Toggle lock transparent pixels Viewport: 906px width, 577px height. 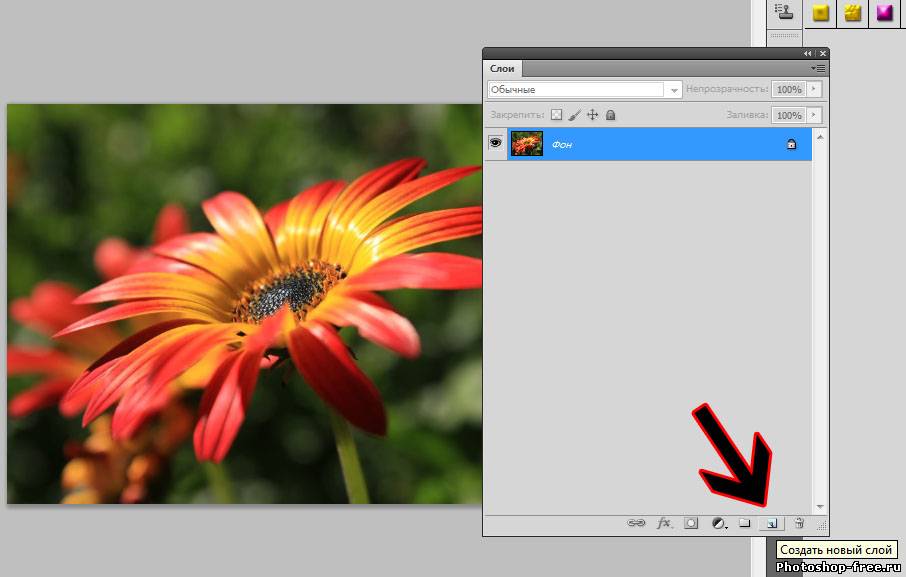coord(557,116)
